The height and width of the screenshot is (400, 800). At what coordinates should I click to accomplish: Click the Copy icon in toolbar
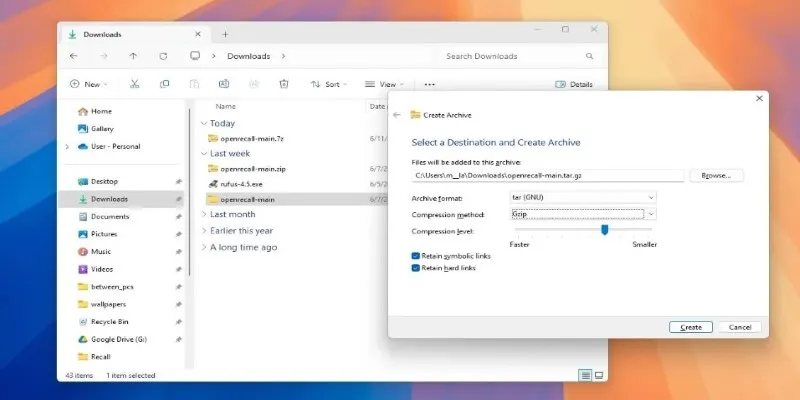click(x=164, y=84)
